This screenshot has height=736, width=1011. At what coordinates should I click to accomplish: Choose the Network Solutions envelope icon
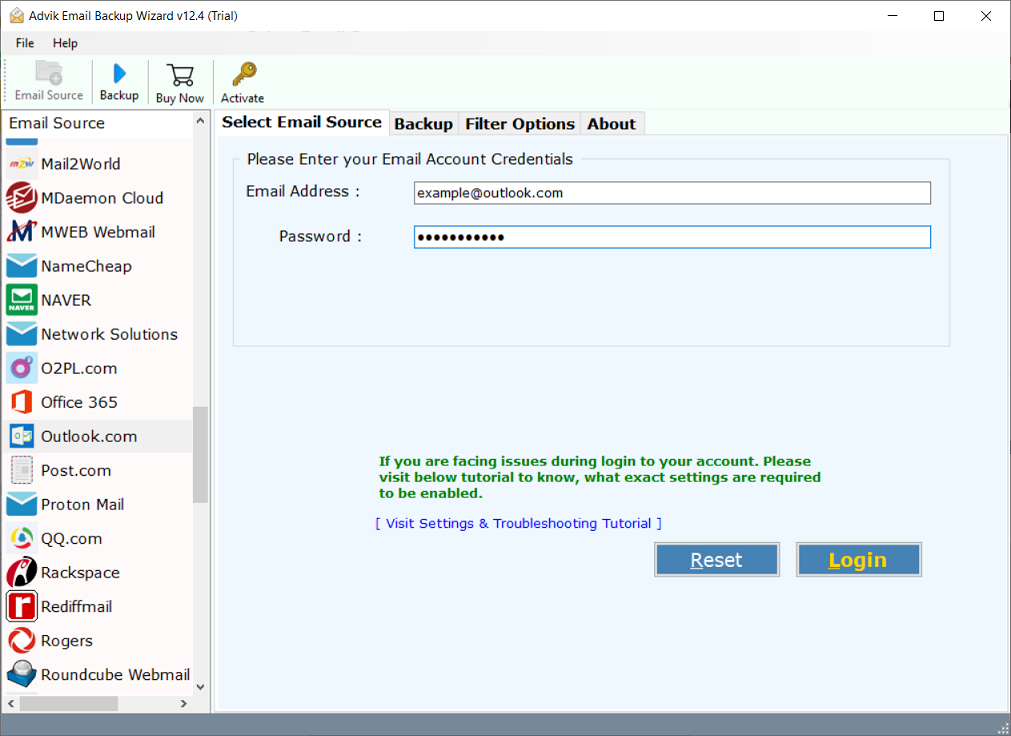22,334
